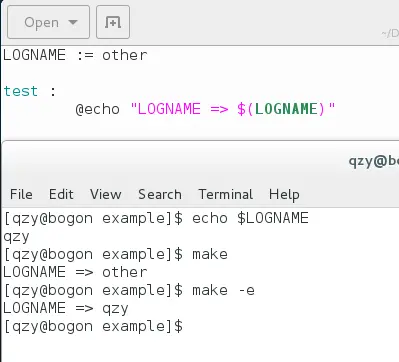
Task: Open the terminal Help menu
Action: [284, 195]
